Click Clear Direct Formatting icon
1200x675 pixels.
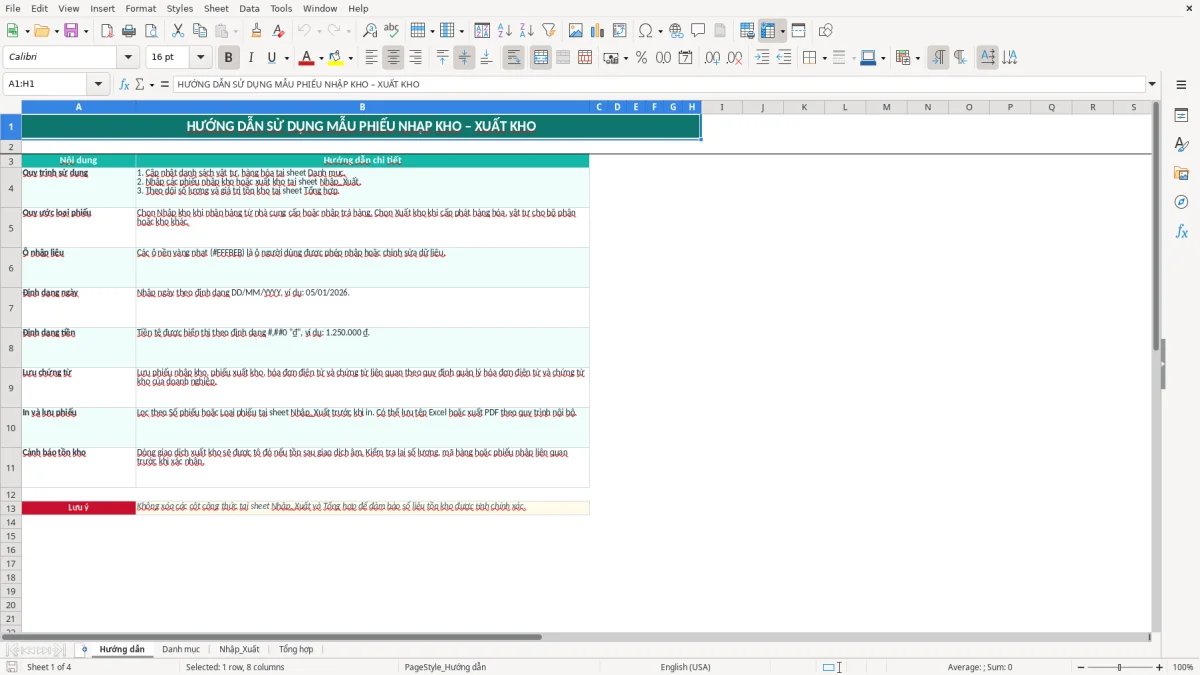click(279, 31)
